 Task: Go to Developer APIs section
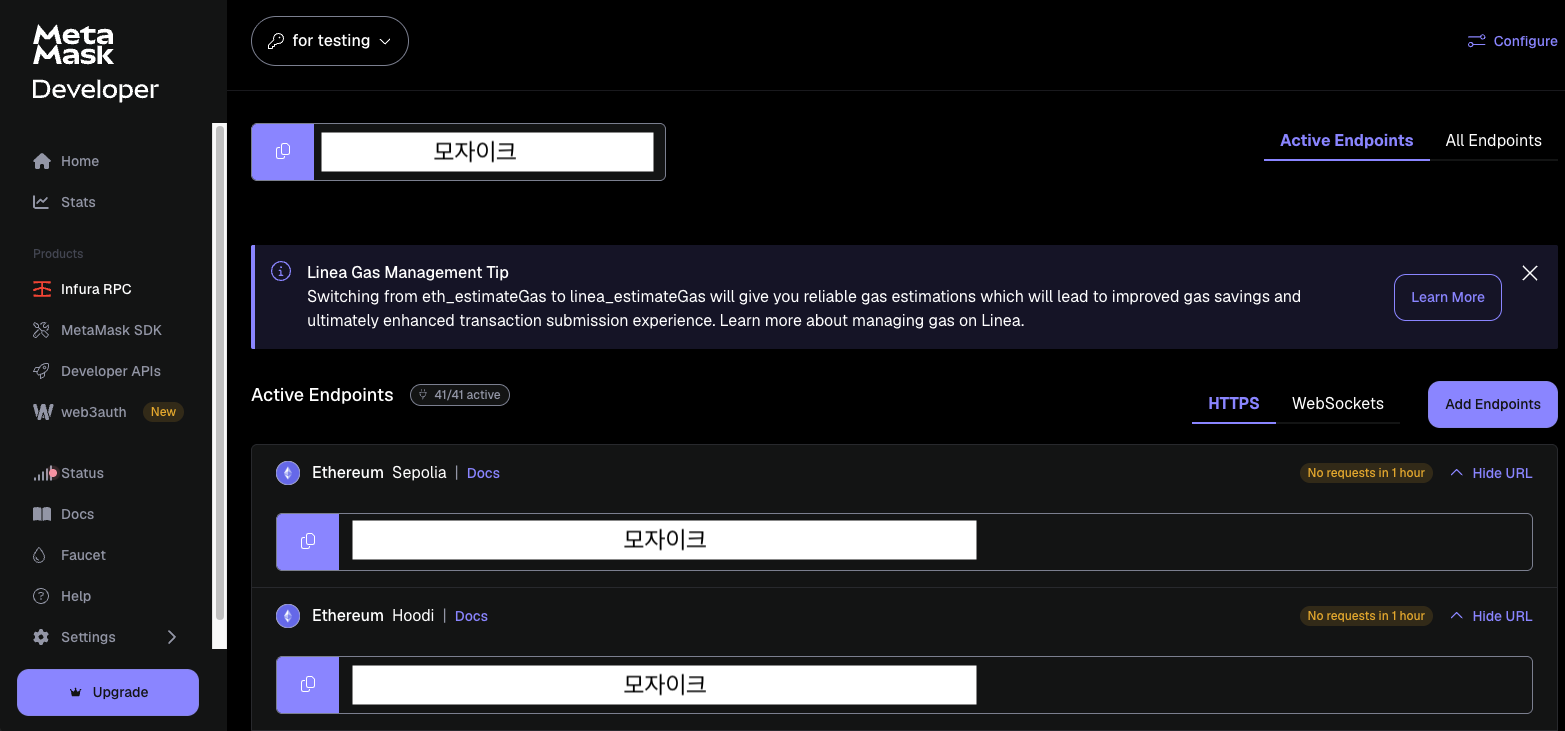(x=110, y=371)
